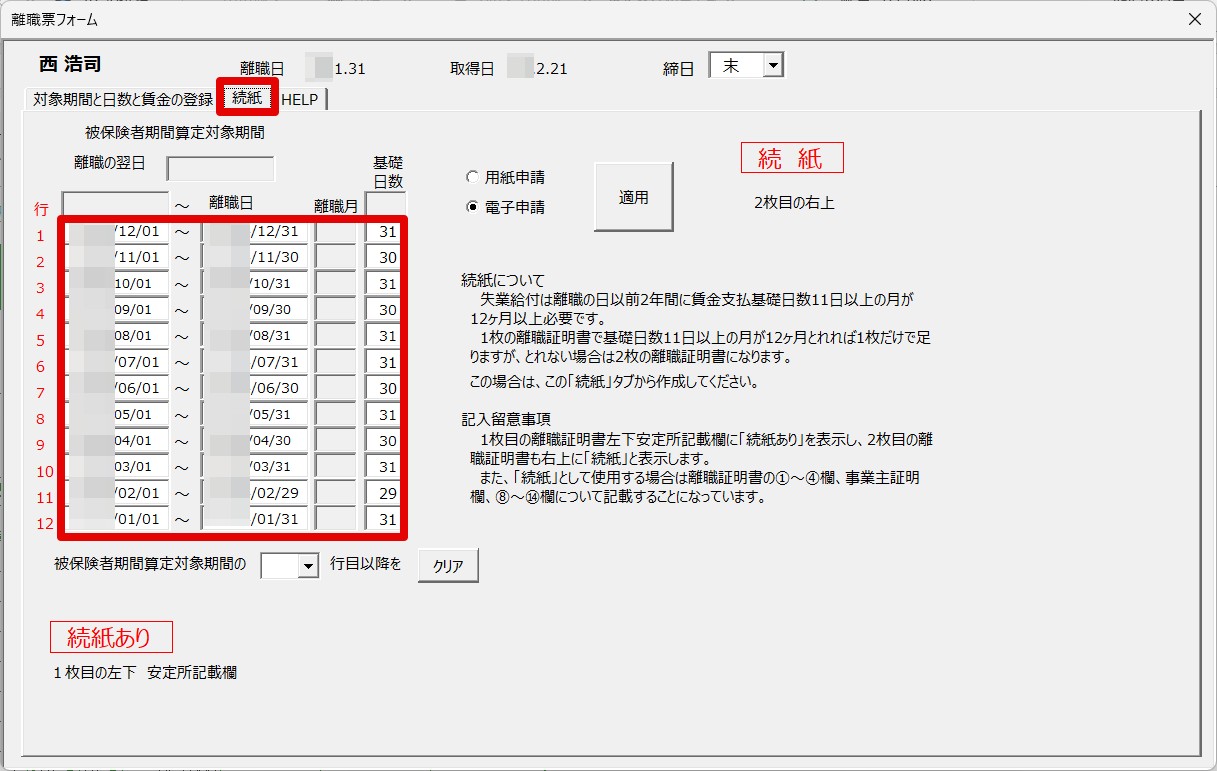
Task: Click the red 続紙 label box
Action: click(x=792, y=158)
